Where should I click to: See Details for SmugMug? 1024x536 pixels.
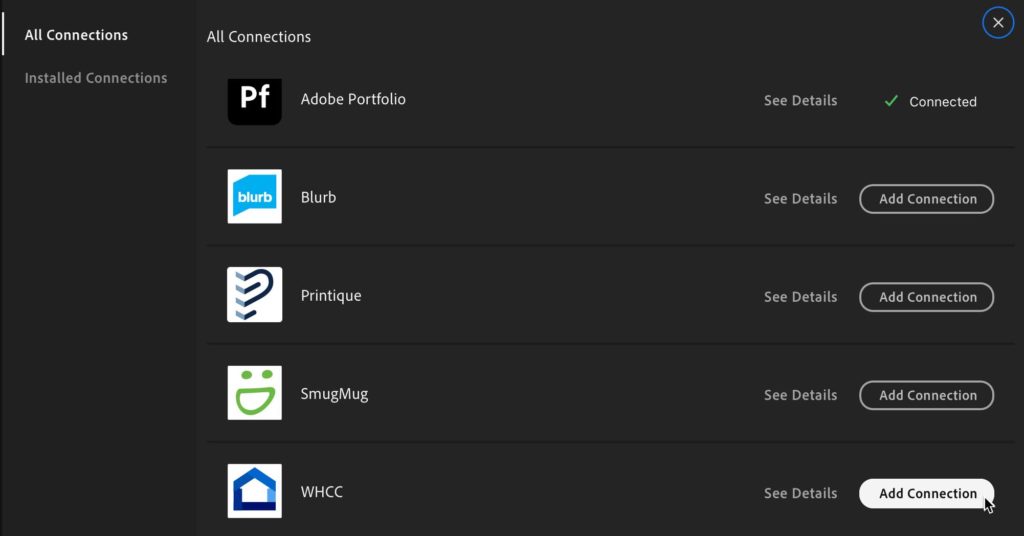point(801,395)
